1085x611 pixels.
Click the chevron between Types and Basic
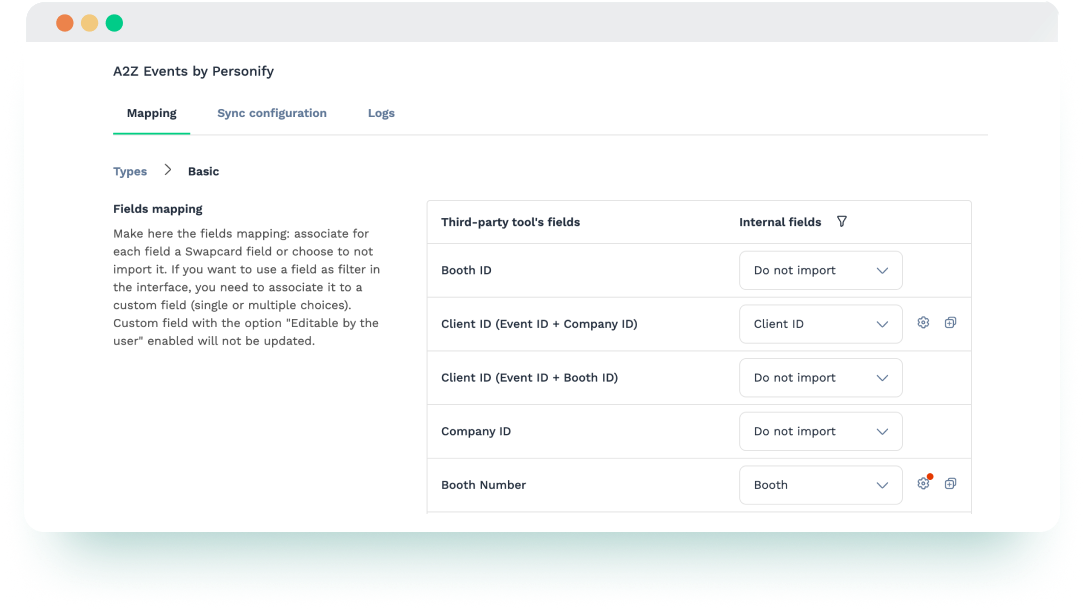[166, 171]
